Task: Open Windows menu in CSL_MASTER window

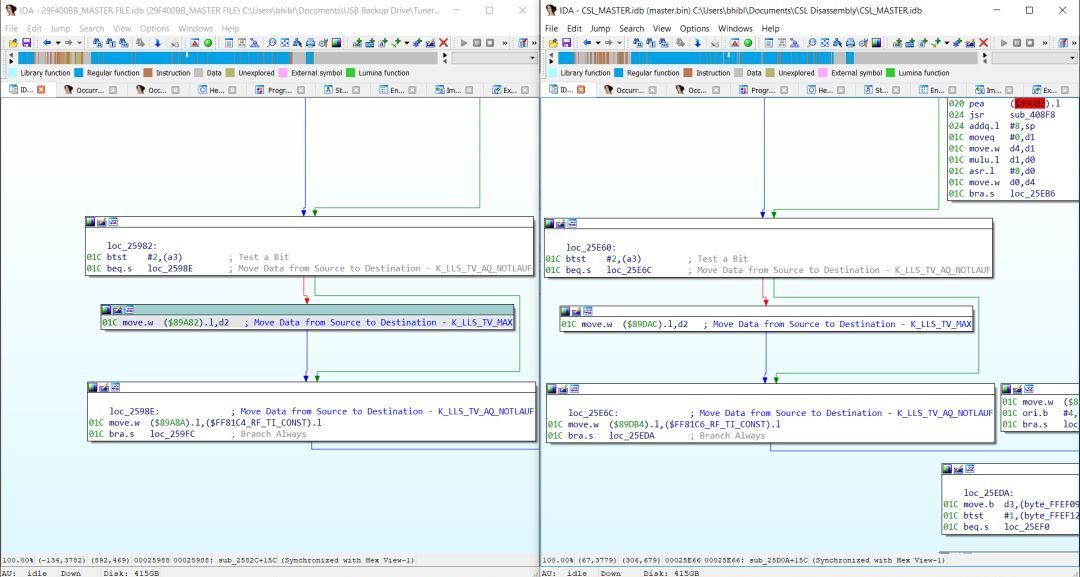Action: (735, 28)
